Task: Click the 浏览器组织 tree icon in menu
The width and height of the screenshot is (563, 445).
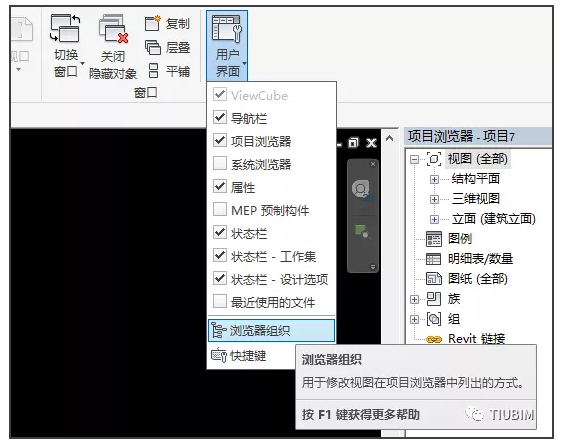Action: click(218, 330)
